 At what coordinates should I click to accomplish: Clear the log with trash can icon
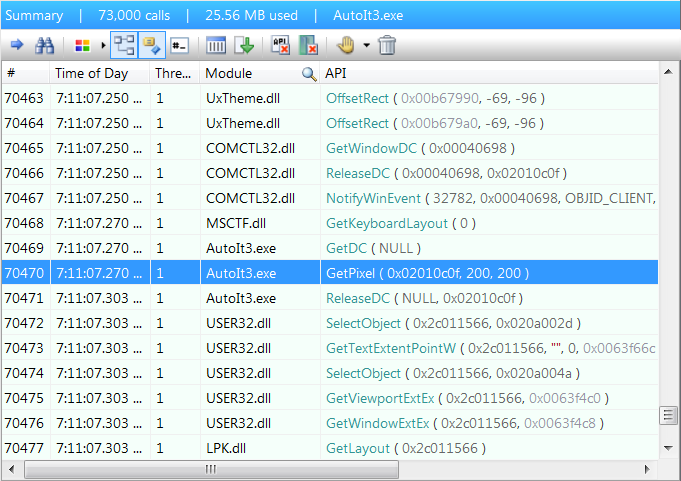(x=387, y=45)
